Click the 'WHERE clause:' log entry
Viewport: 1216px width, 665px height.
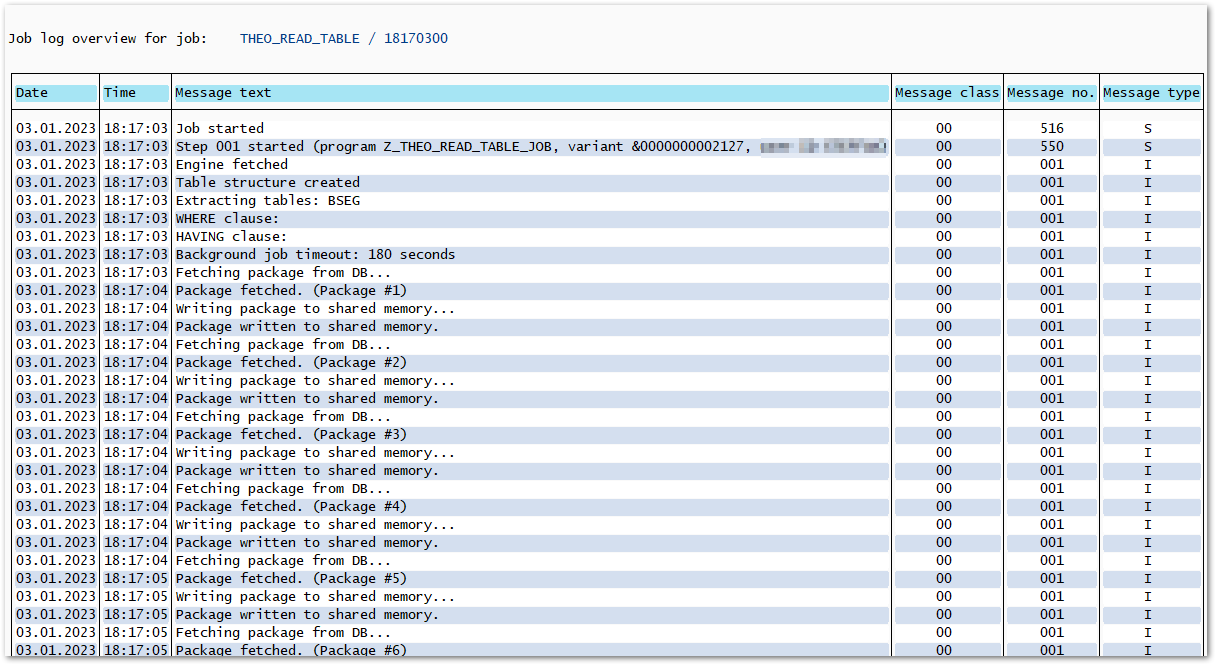click(228, 218)
